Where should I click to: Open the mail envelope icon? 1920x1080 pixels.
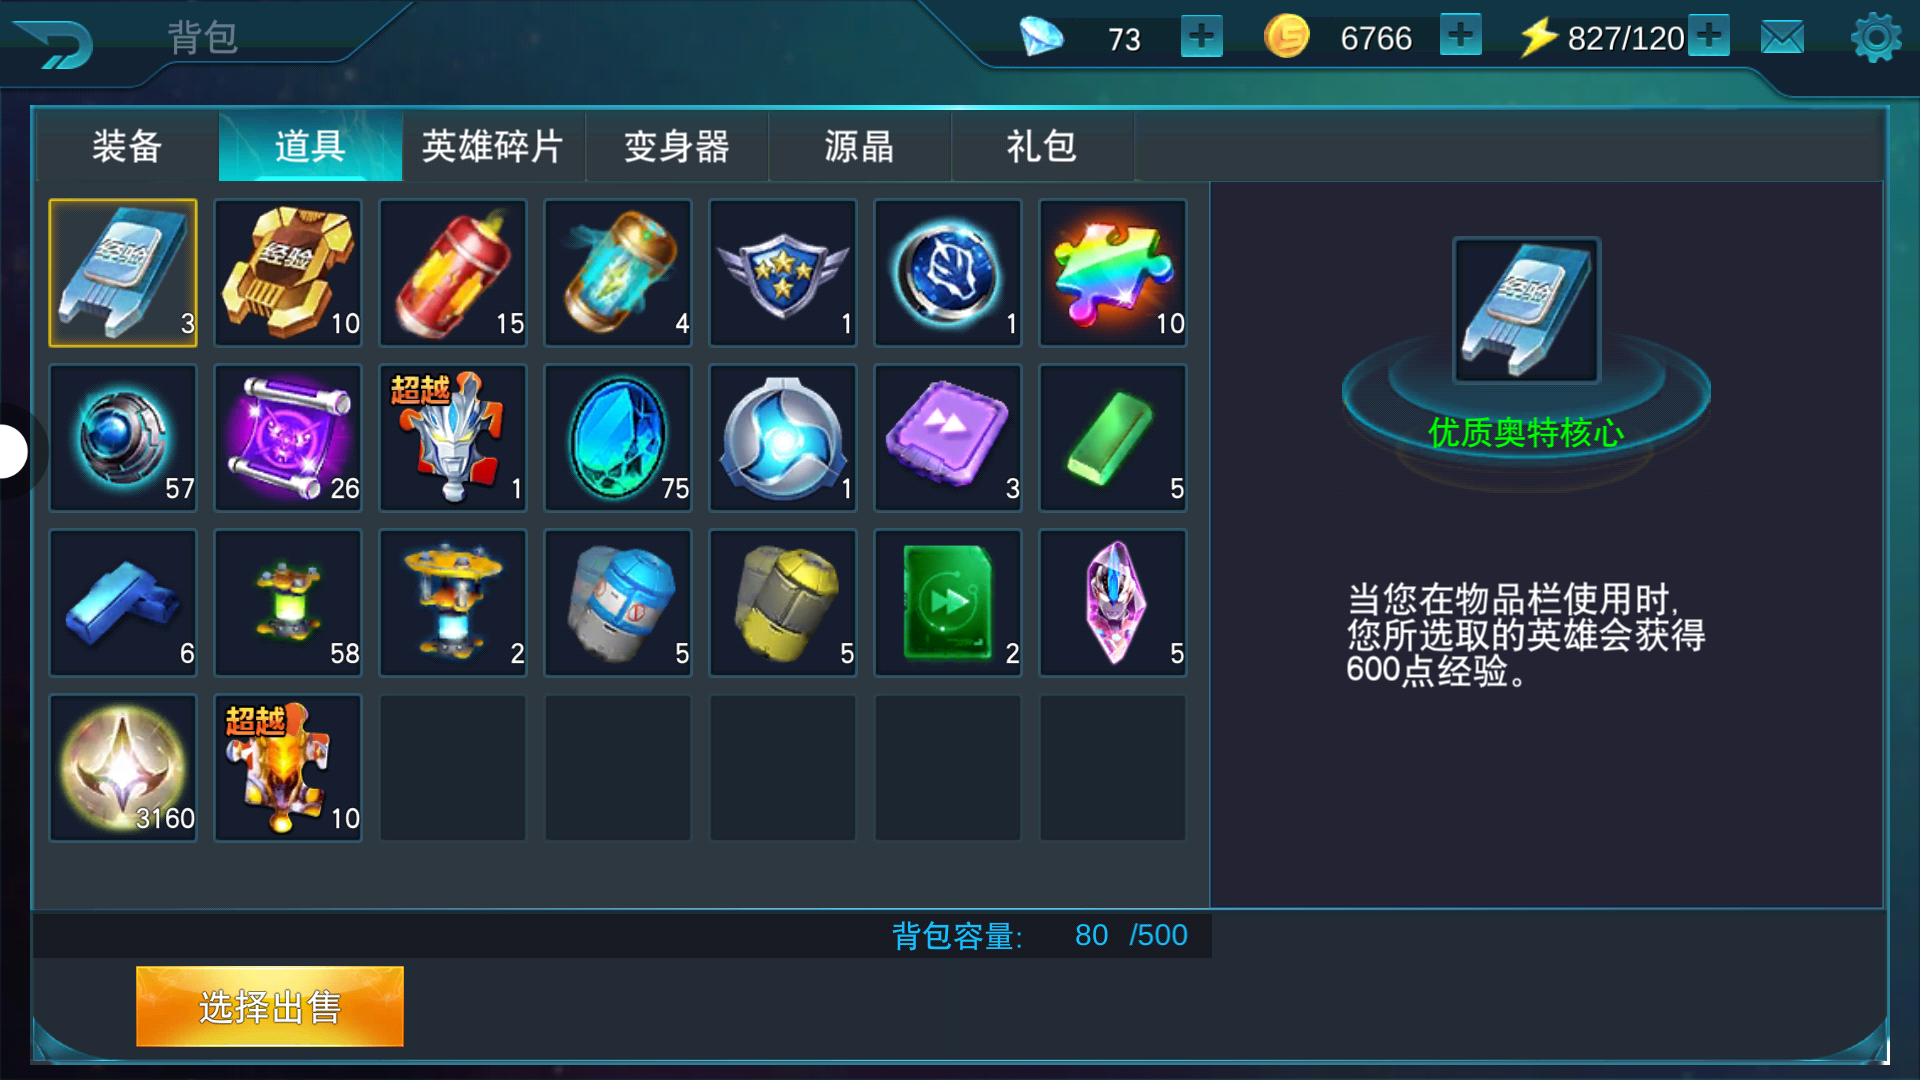[x=1782, y=38]
